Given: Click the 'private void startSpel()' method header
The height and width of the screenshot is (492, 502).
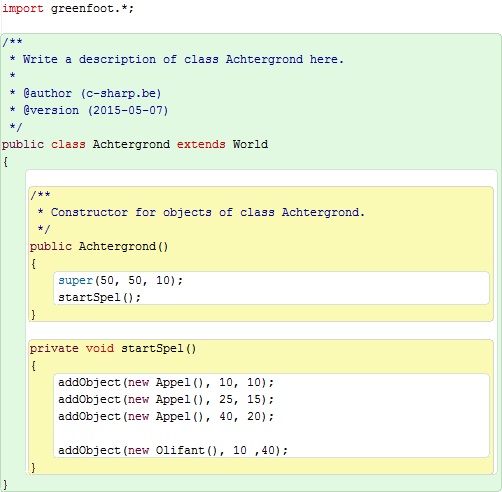Looking at the screenshot, I should [x=113, y=349].
